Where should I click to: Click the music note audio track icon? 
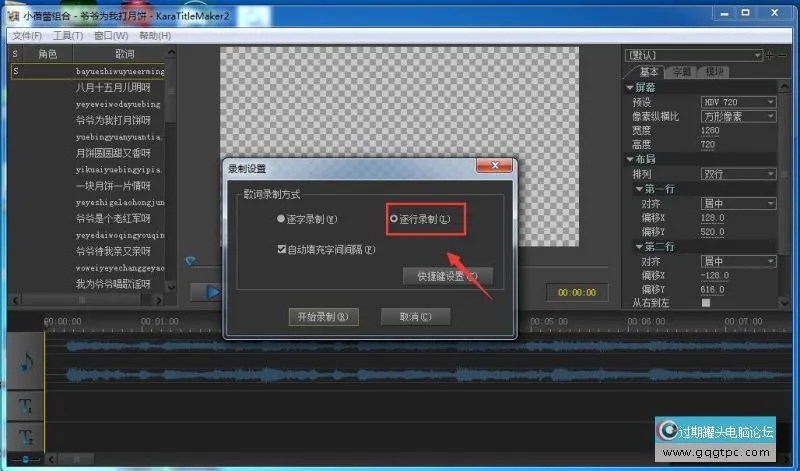tap(26, 362)
